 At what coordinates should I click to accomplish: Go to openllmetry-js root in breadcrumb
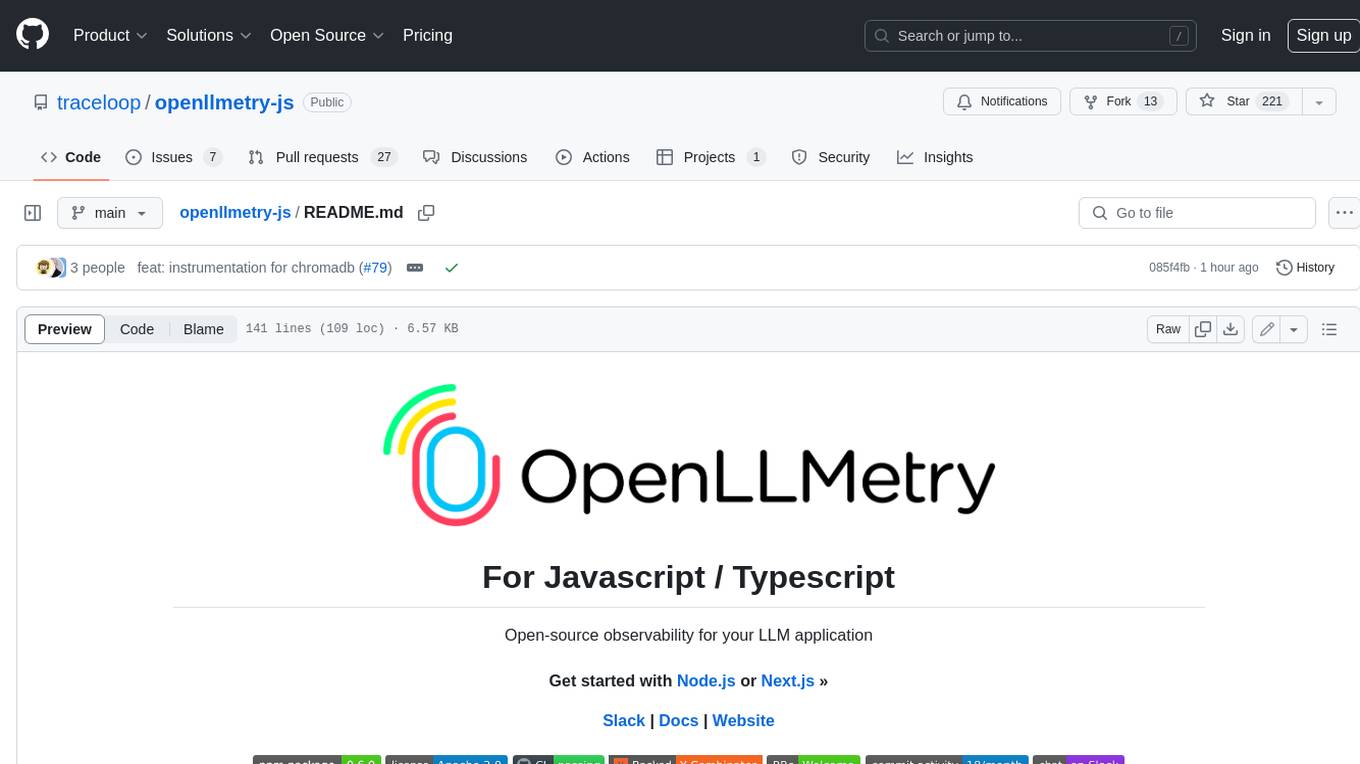click(x=235, y=213)
